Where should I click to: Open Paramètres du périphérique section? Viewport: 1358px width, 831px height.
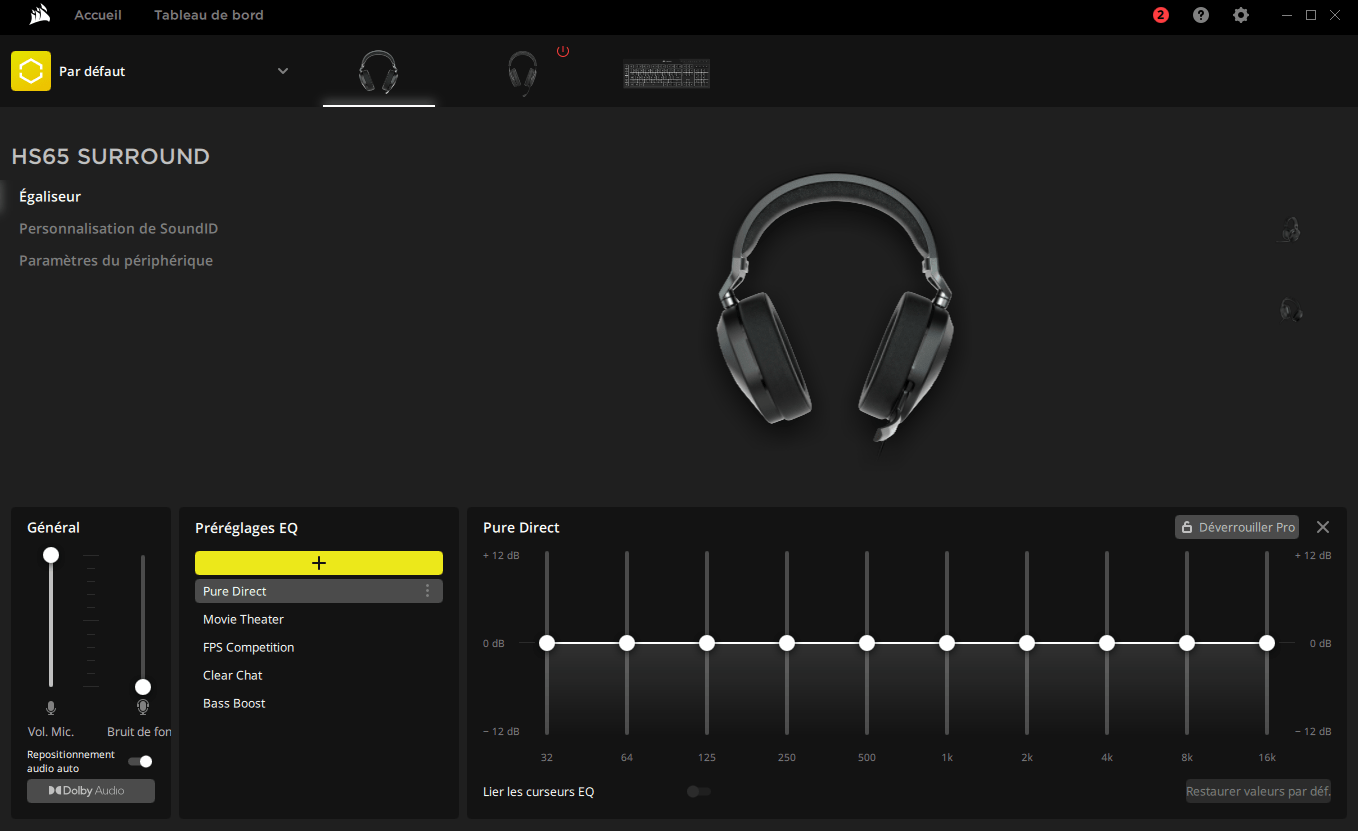[116, 261]
